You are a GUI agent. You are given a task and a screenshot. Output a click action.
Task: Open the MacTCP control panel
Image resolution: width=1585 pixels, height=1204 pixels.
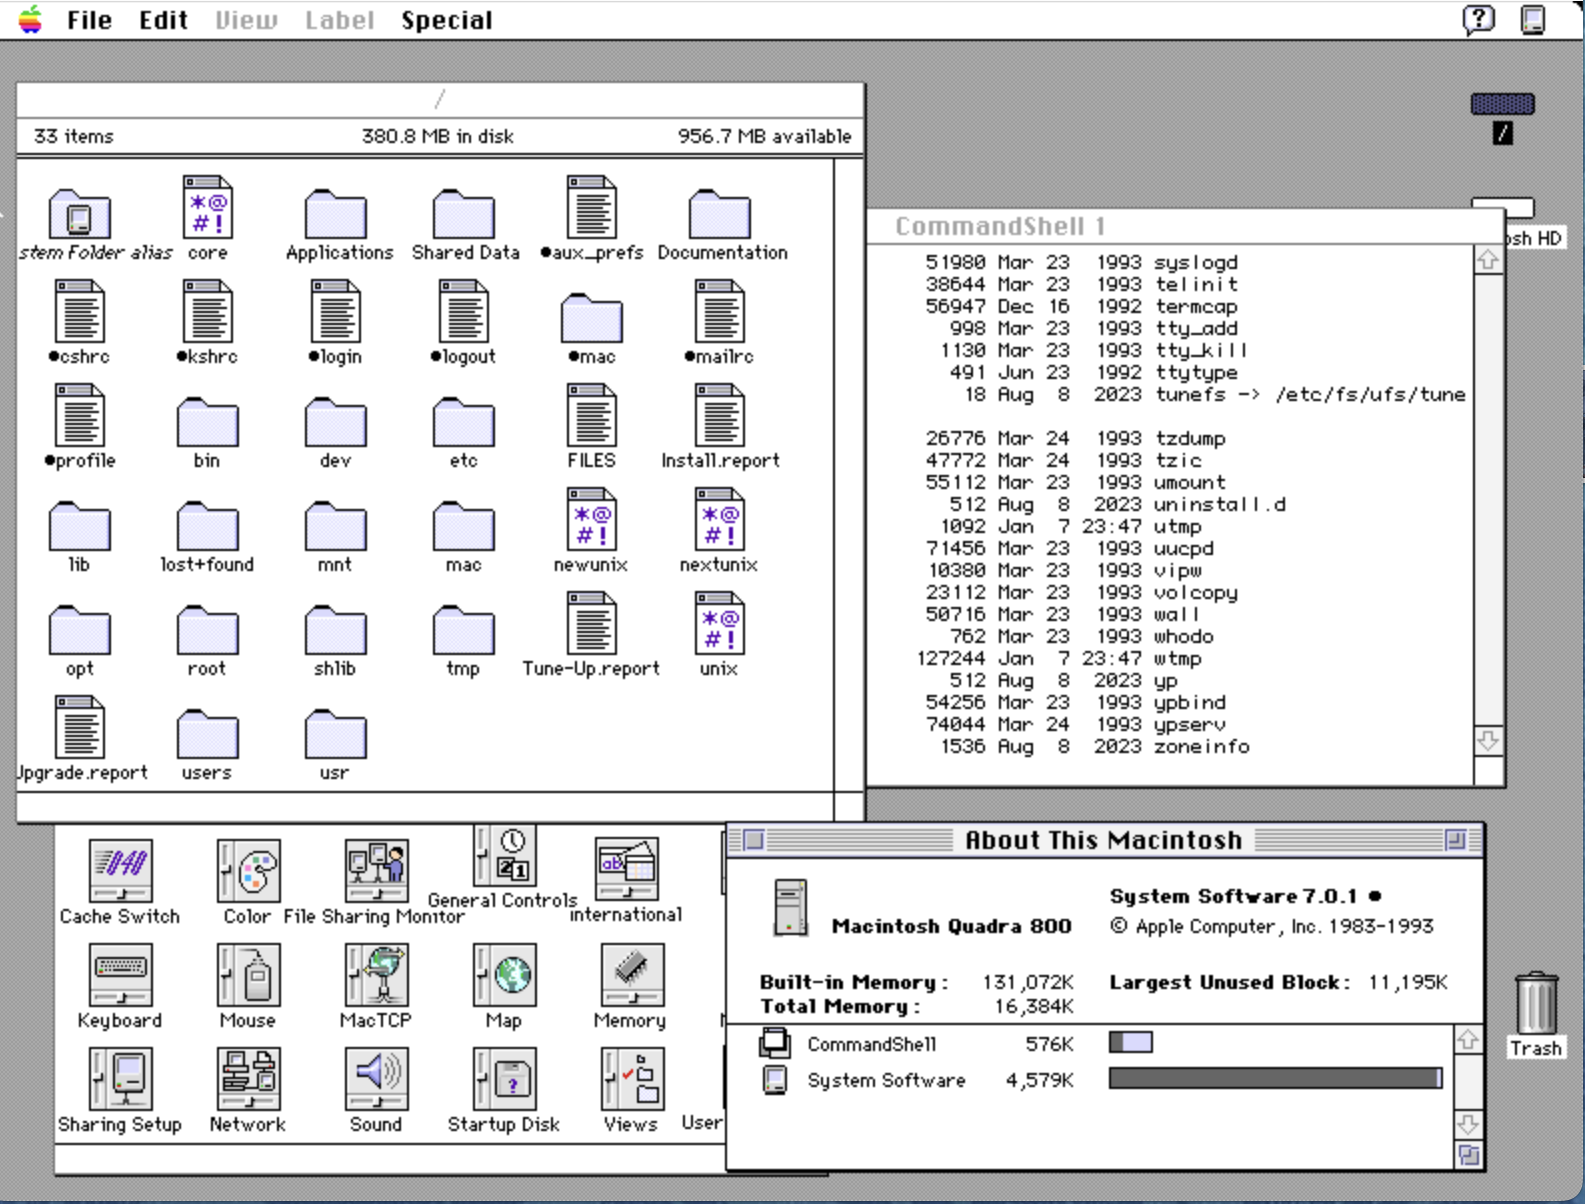pos(376,975)
